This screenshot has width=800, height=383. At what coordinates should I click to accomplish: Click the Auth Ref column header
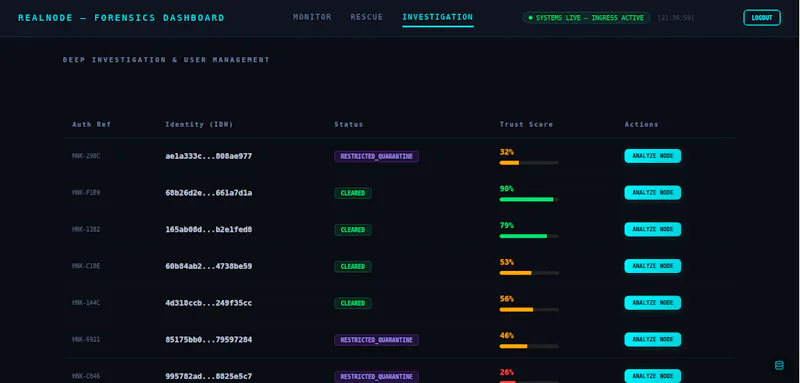(x=91, y=124)
